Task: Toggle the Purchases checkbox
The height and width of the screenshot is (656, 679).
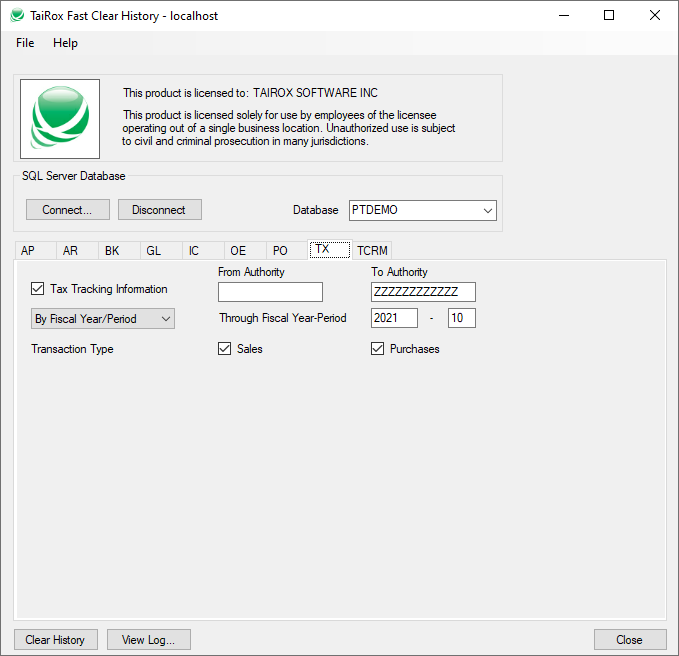Action: click(378, 349)
